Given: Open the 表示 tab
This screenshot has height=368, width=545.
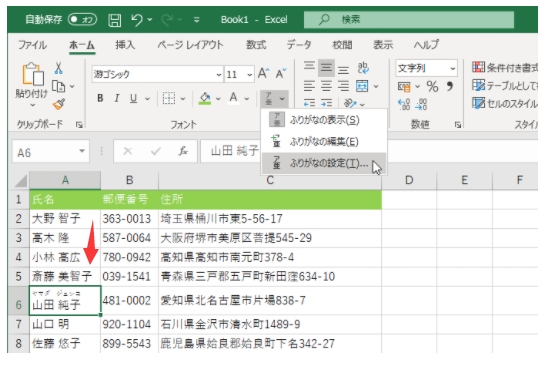Looking at the screenshot, I should tap(383, 45).
